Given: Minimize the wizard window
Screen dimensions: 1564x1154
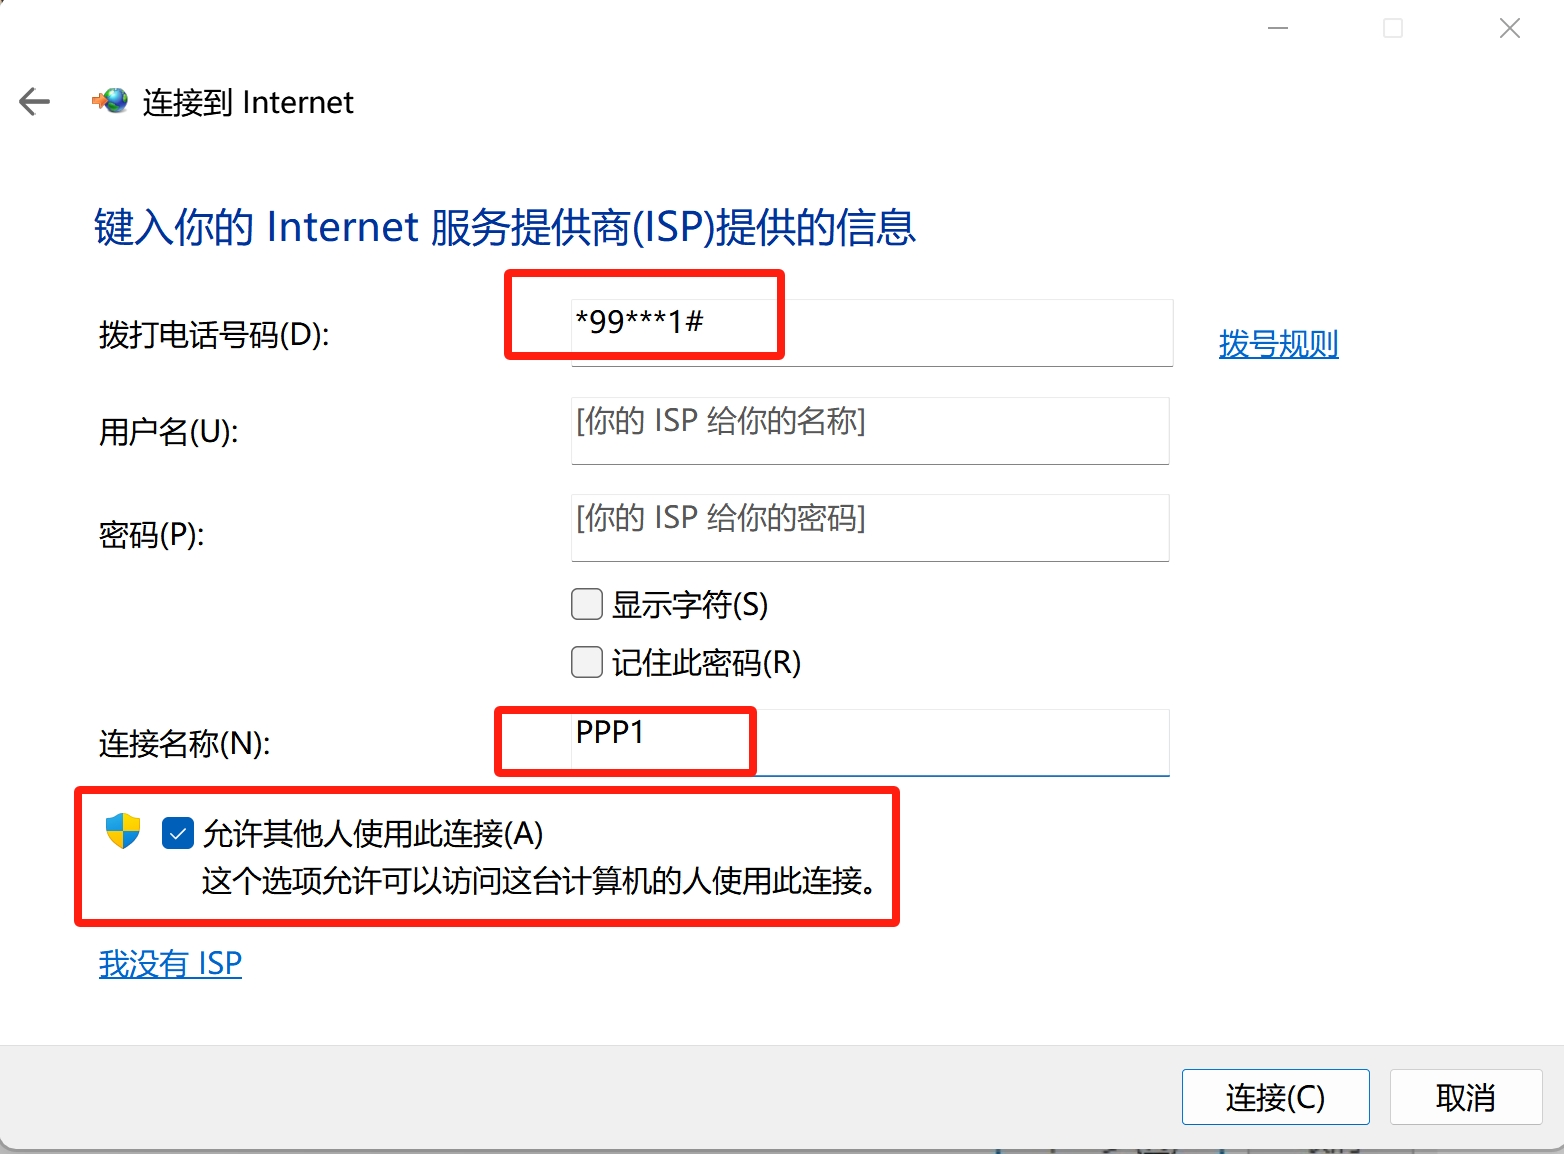Looking at the screenshot, I should point(1277,28).
